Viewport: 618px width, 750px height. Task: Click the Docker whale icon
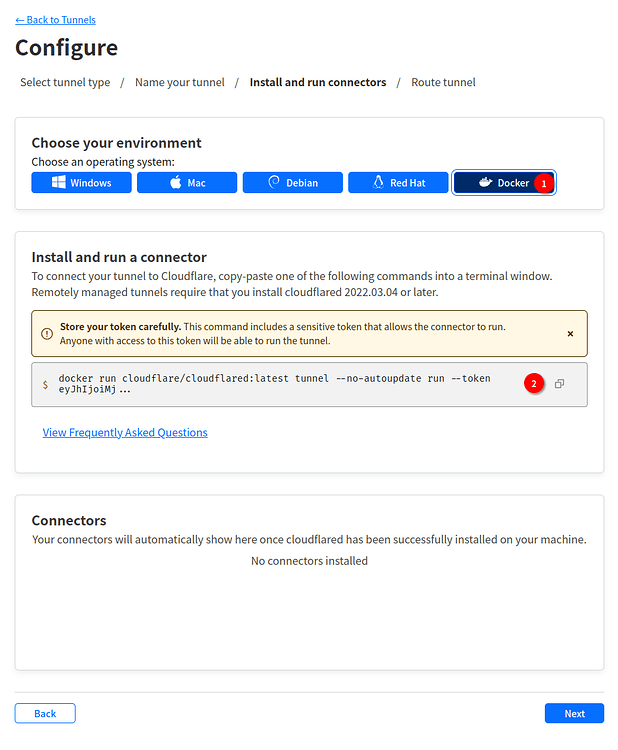coord(485,183)
